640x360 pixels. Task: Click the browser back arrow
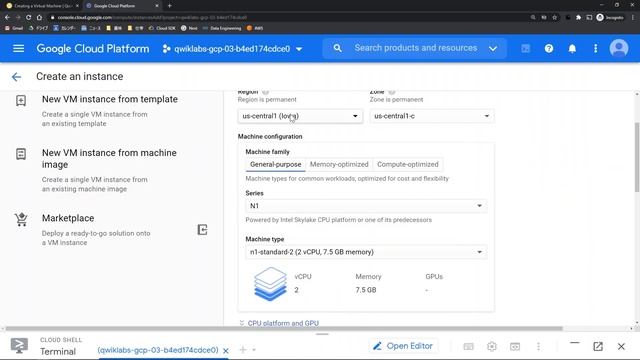click(x=7, y=18)
